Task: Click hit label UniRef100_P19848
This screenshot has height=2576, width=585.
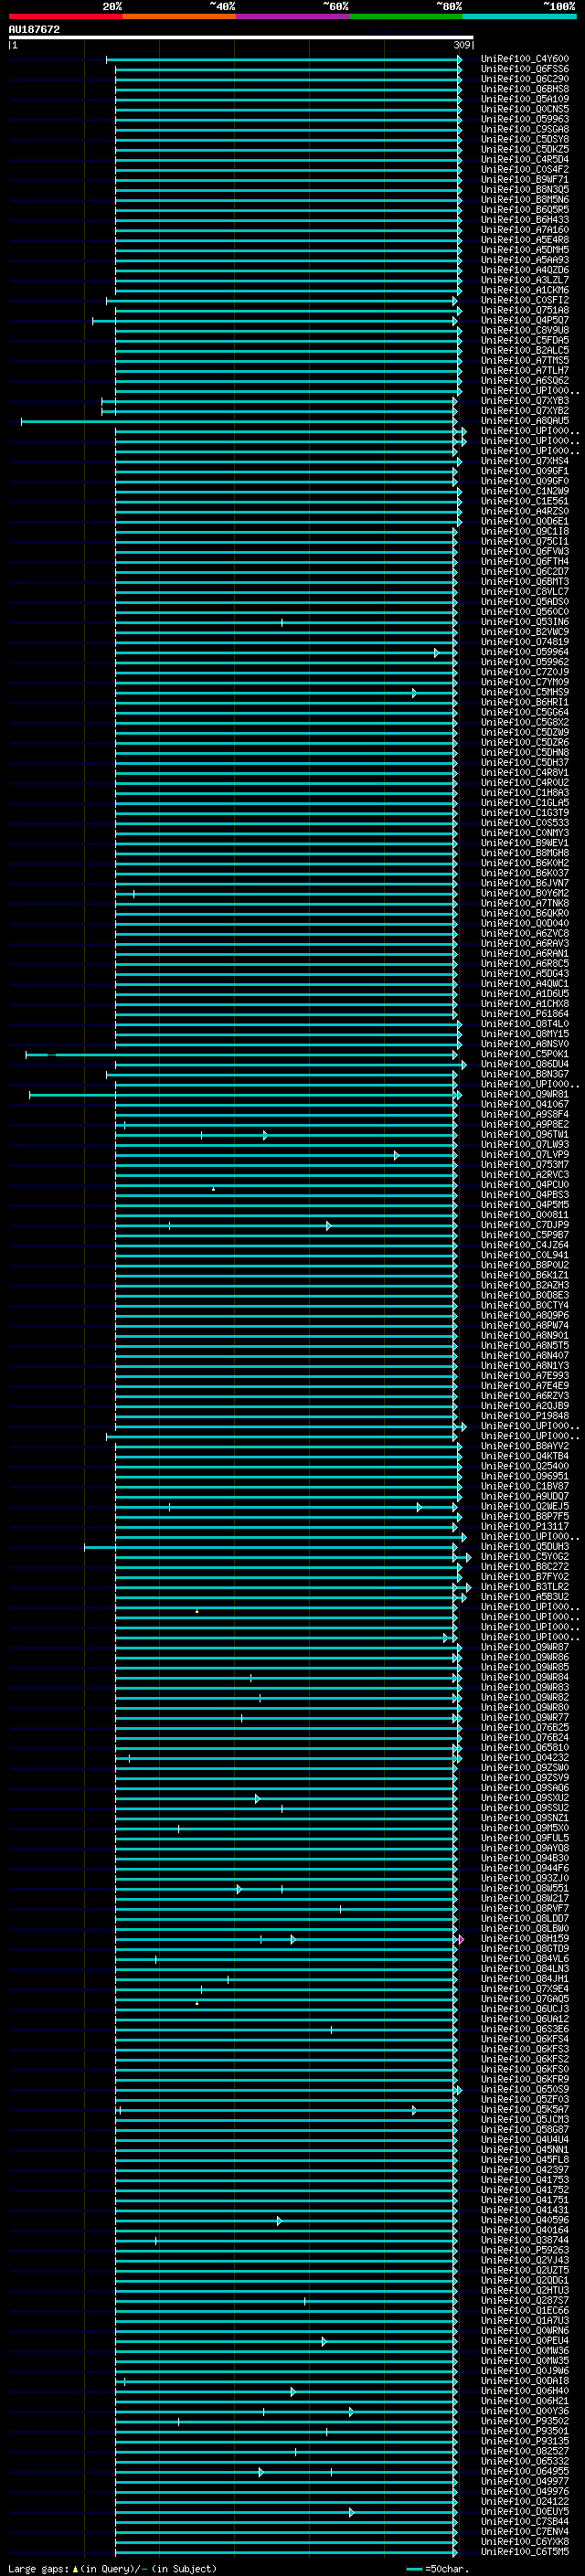Action: [x=524, y=1416]
